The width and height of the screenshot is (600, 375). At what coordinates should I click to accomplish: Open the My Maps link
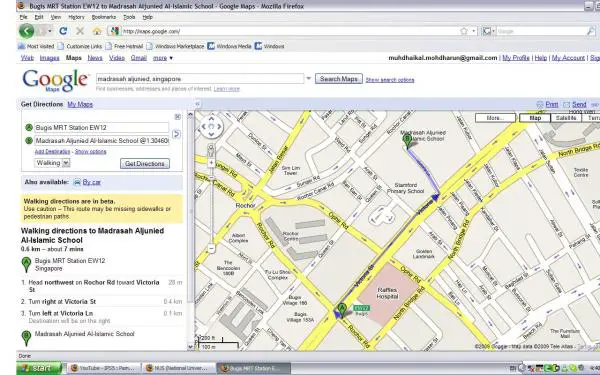tap(80, 104)
